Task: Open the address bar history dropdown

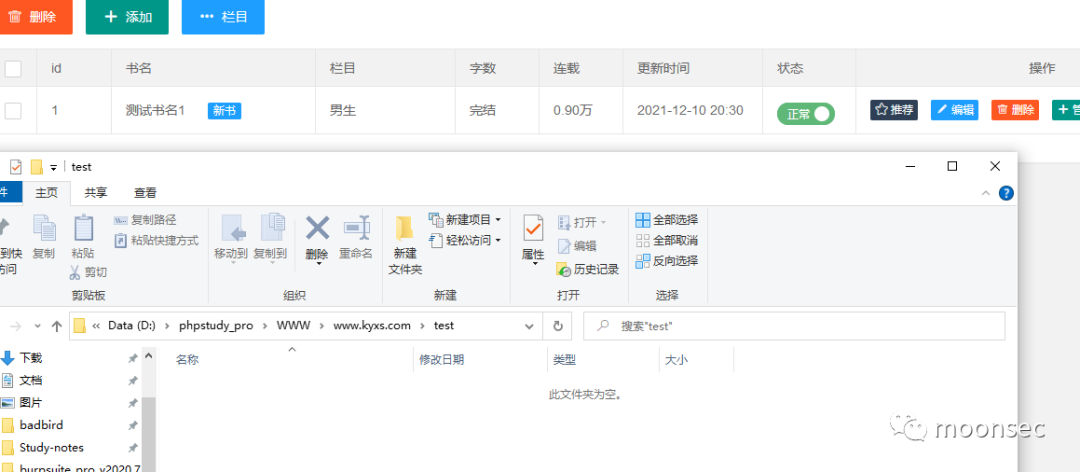Action: 529,326
